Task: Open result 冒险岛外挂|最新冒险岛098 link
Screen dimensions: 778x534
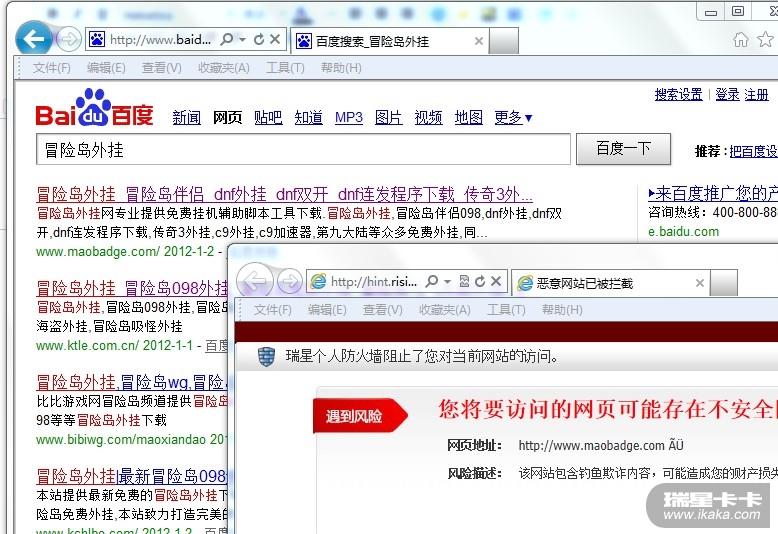Action: click(132, 476)
